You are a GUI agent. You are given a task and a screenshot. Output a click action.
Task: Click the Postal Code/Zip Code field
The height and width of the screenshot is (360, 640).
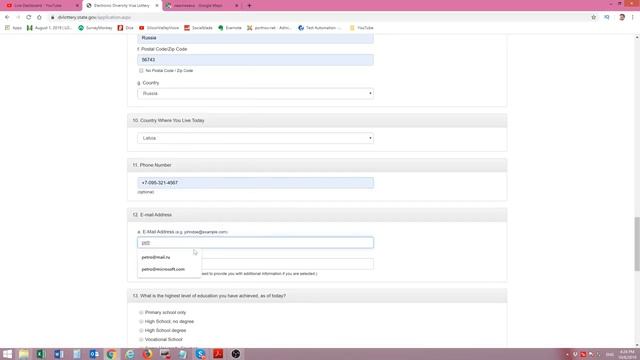coord(256,60)
